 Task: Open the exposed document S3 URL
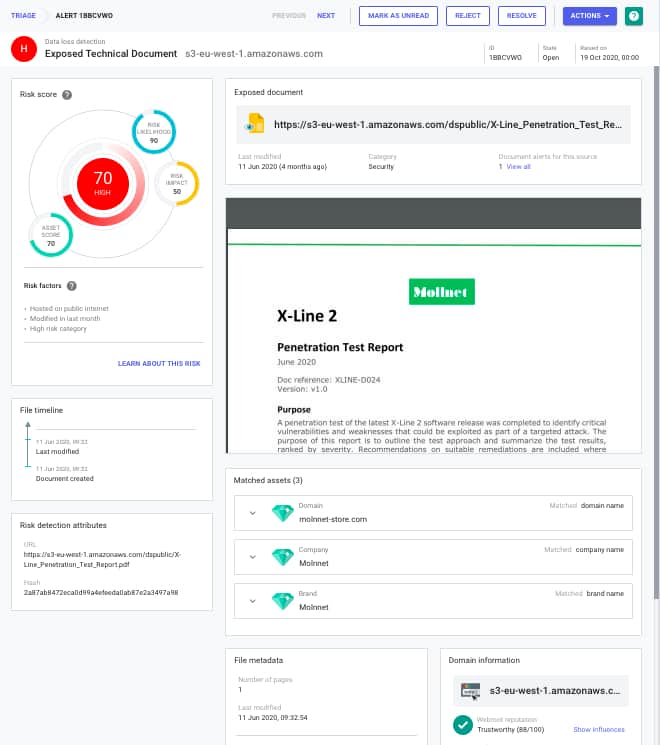click(448, 124)
